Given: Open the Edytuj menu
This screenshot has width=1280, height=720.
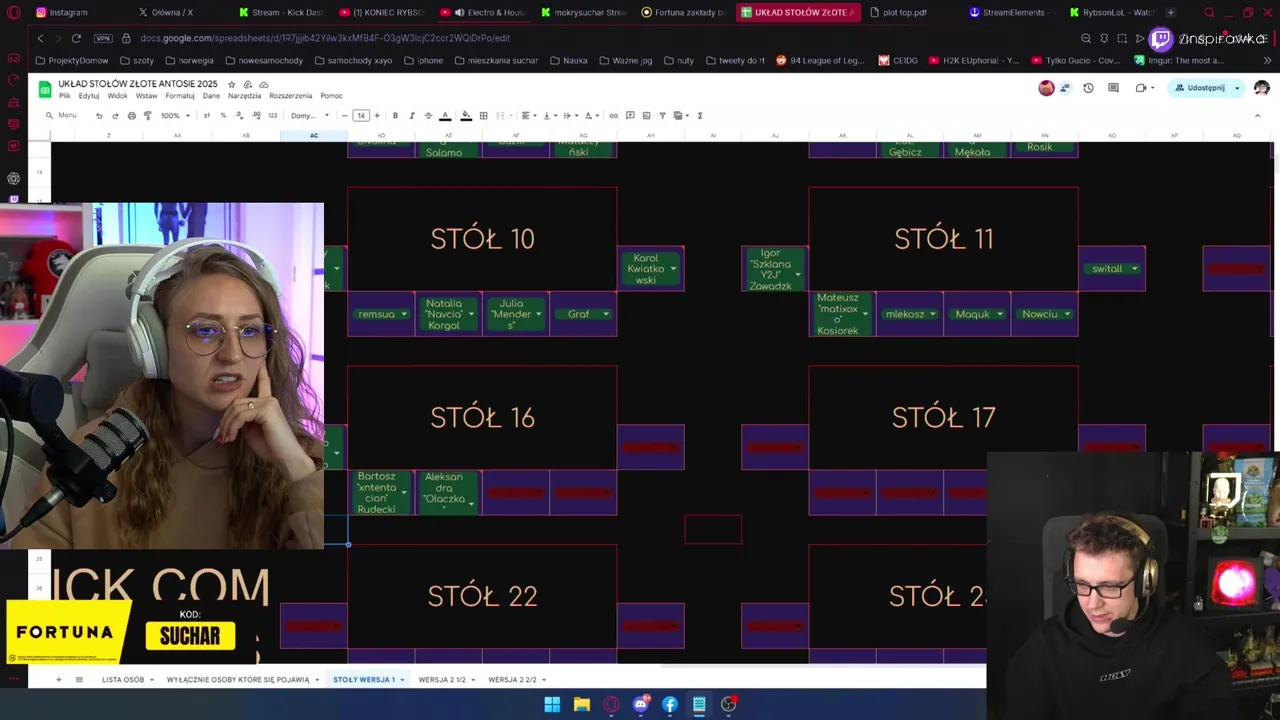Looking at the screenshot, I should (x=88, y=96).
